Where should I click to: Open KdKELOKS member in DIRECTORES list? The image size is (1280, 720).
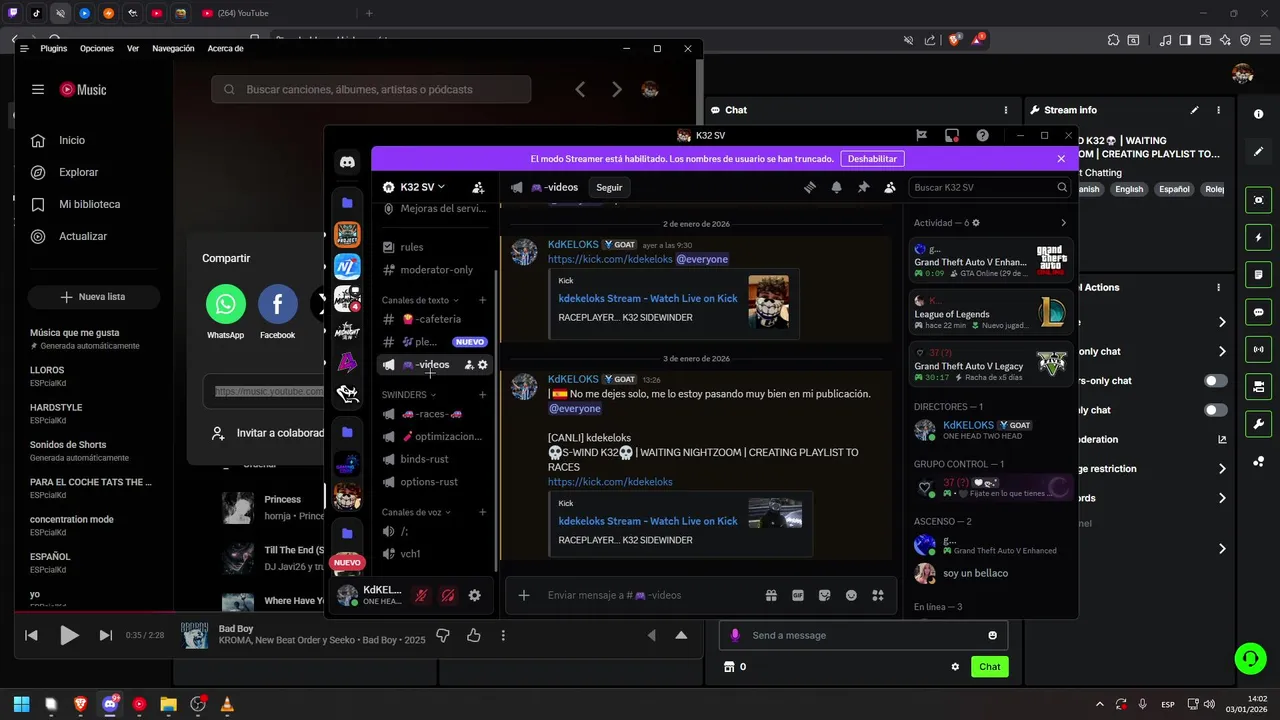point(990,430)
